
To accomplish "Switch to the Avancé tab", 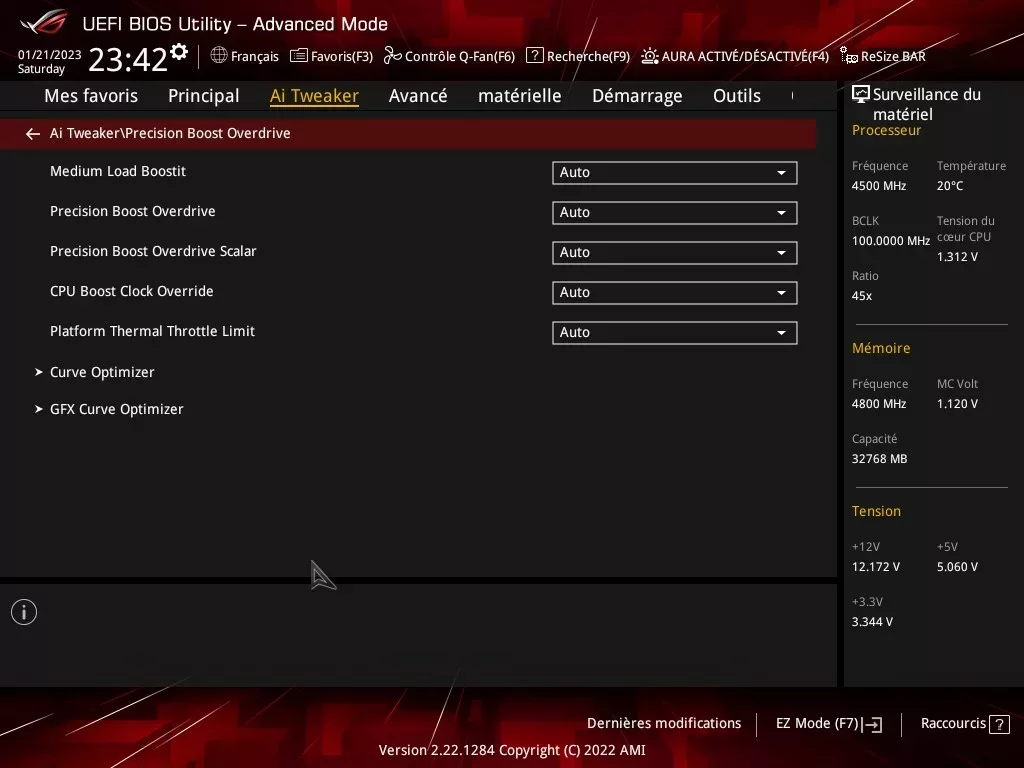I will 418,95.
